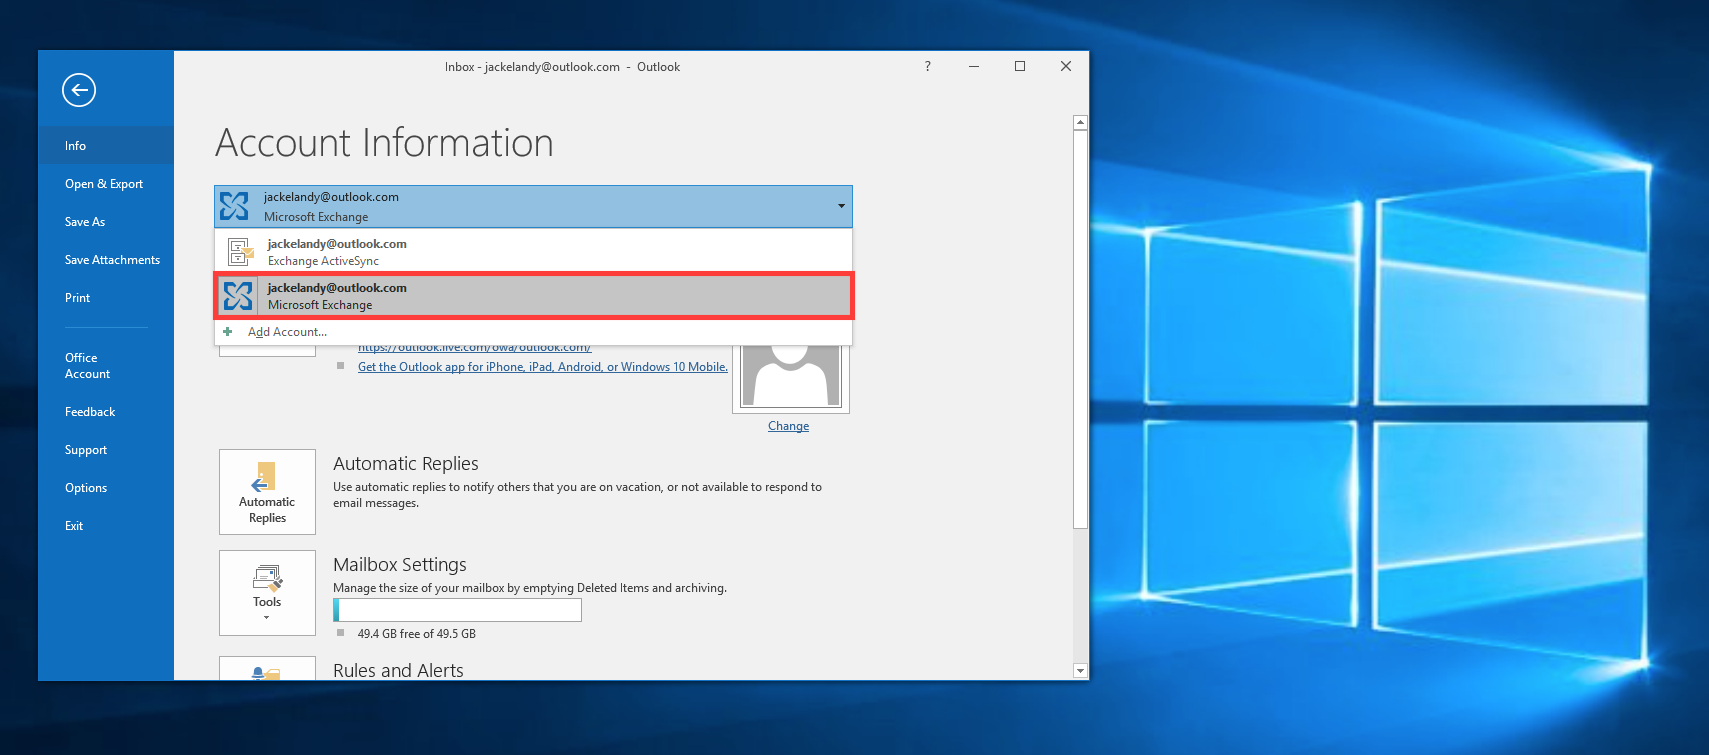The height and width of the screenshot is (755, 1709).
Task: Close the Outlook window
Action: click(1066, 67)
